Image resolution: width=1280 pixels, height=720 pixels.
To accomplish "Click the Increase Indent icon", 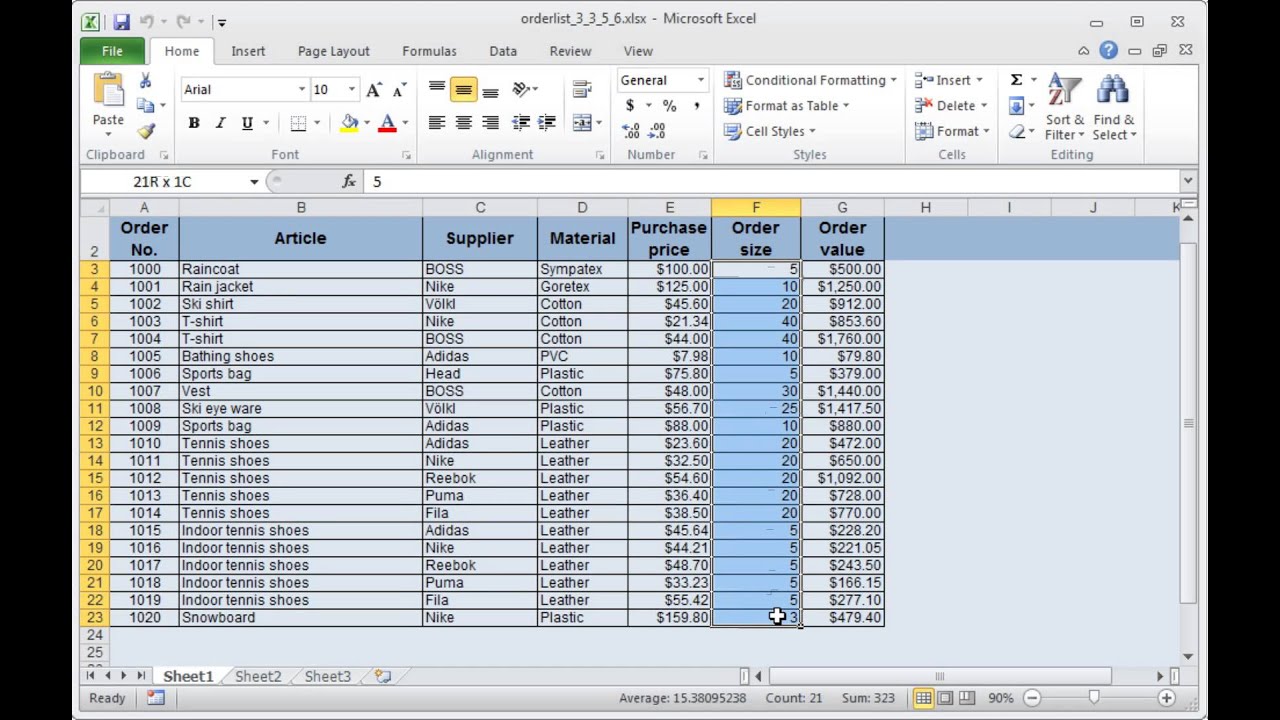I will pyautogui.click(x=546, y=123).
